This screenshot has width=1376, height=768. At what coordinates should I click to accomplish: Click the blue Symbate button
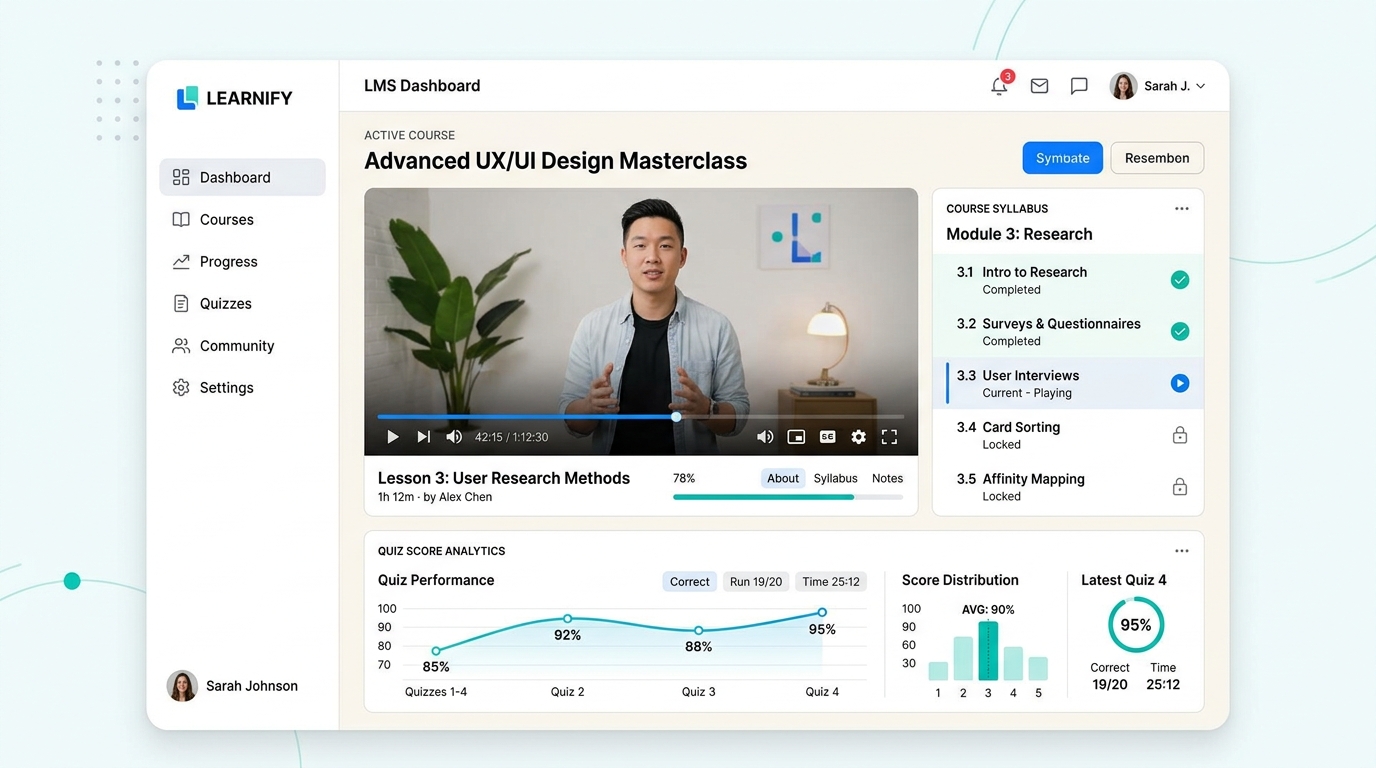click(x=1062, y=158)
